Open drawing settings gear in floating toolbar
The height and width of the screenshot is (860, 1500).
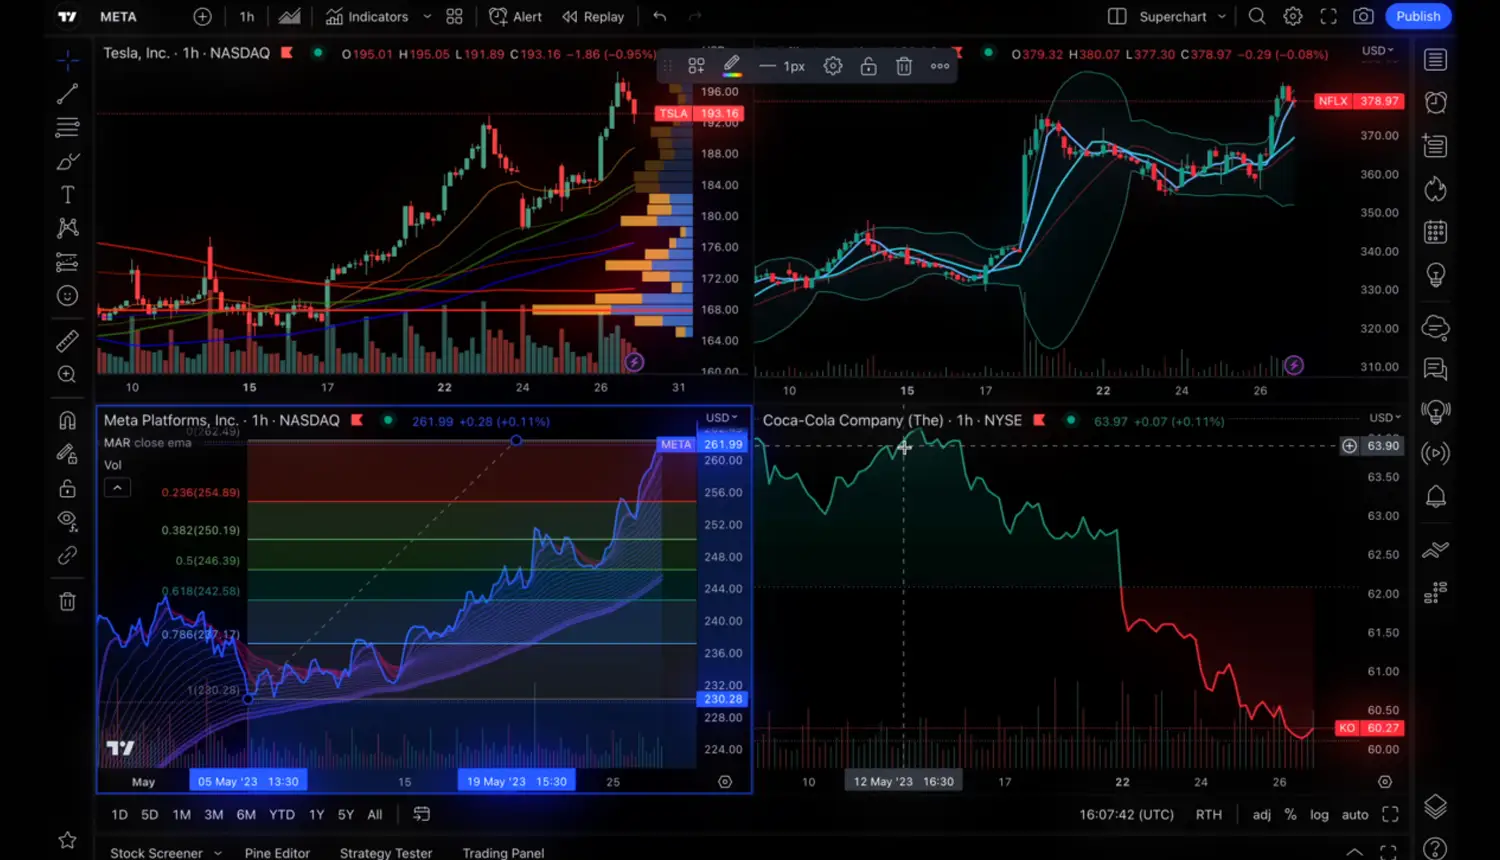tap(832, 66)
